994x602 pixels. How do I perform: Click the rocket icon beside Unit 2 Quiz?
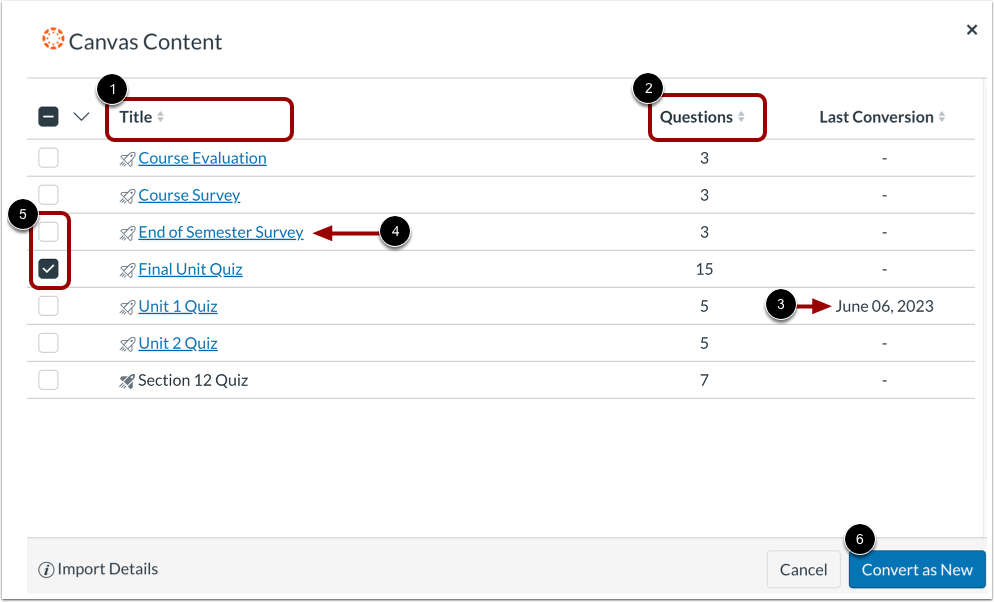[x=127, y=343]
